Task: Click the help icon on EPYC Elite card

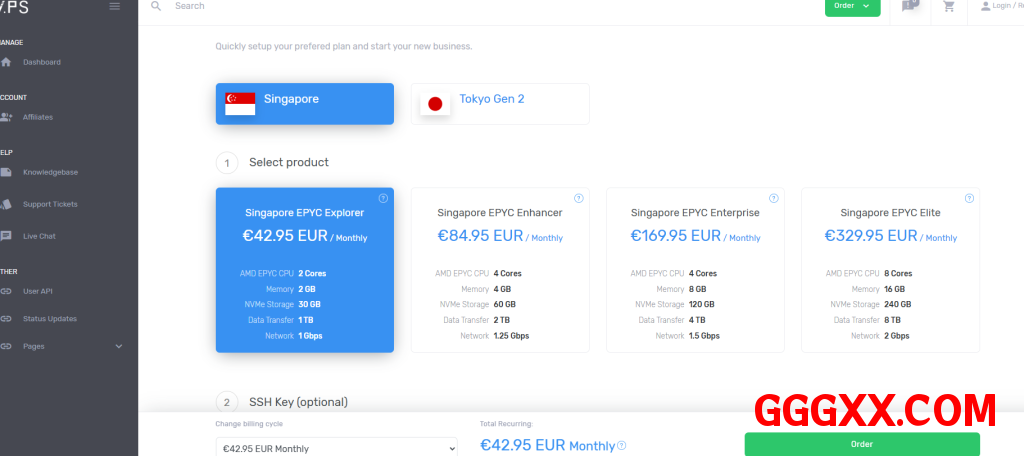Action: click(x=968, y=198)
